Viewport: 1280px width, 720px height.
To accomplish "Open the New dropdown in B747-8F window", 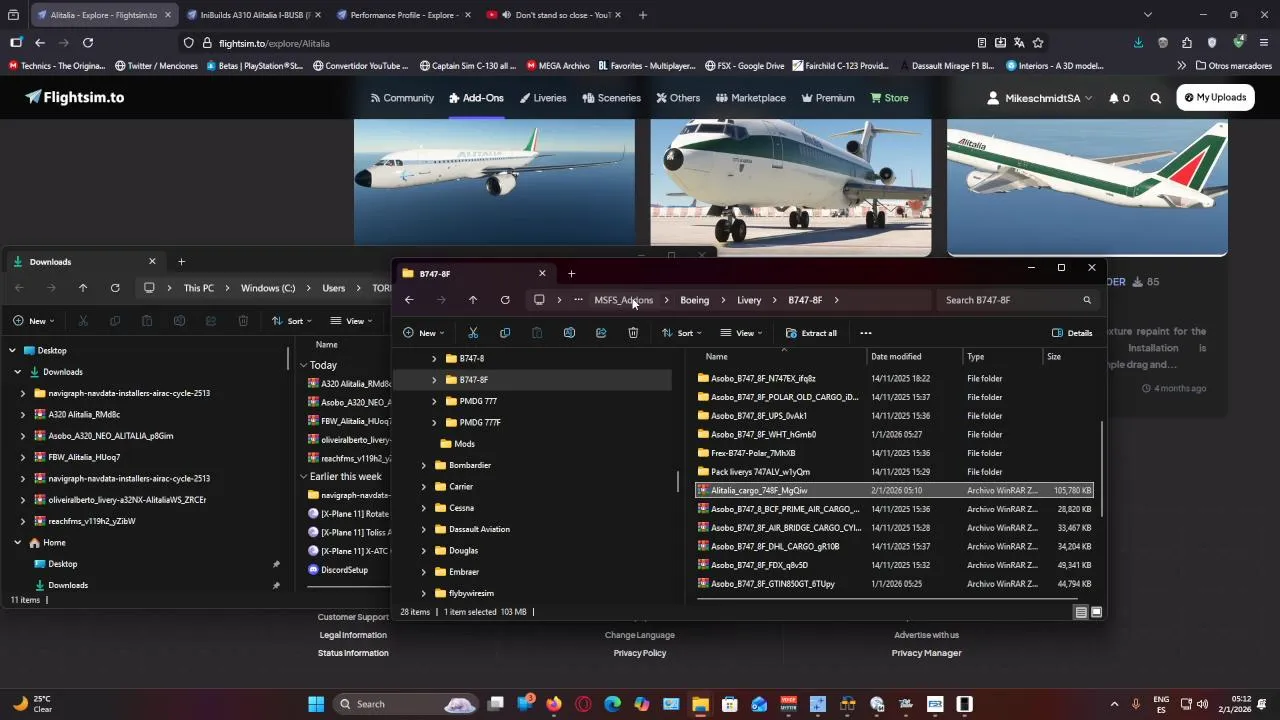I will 425,333.
